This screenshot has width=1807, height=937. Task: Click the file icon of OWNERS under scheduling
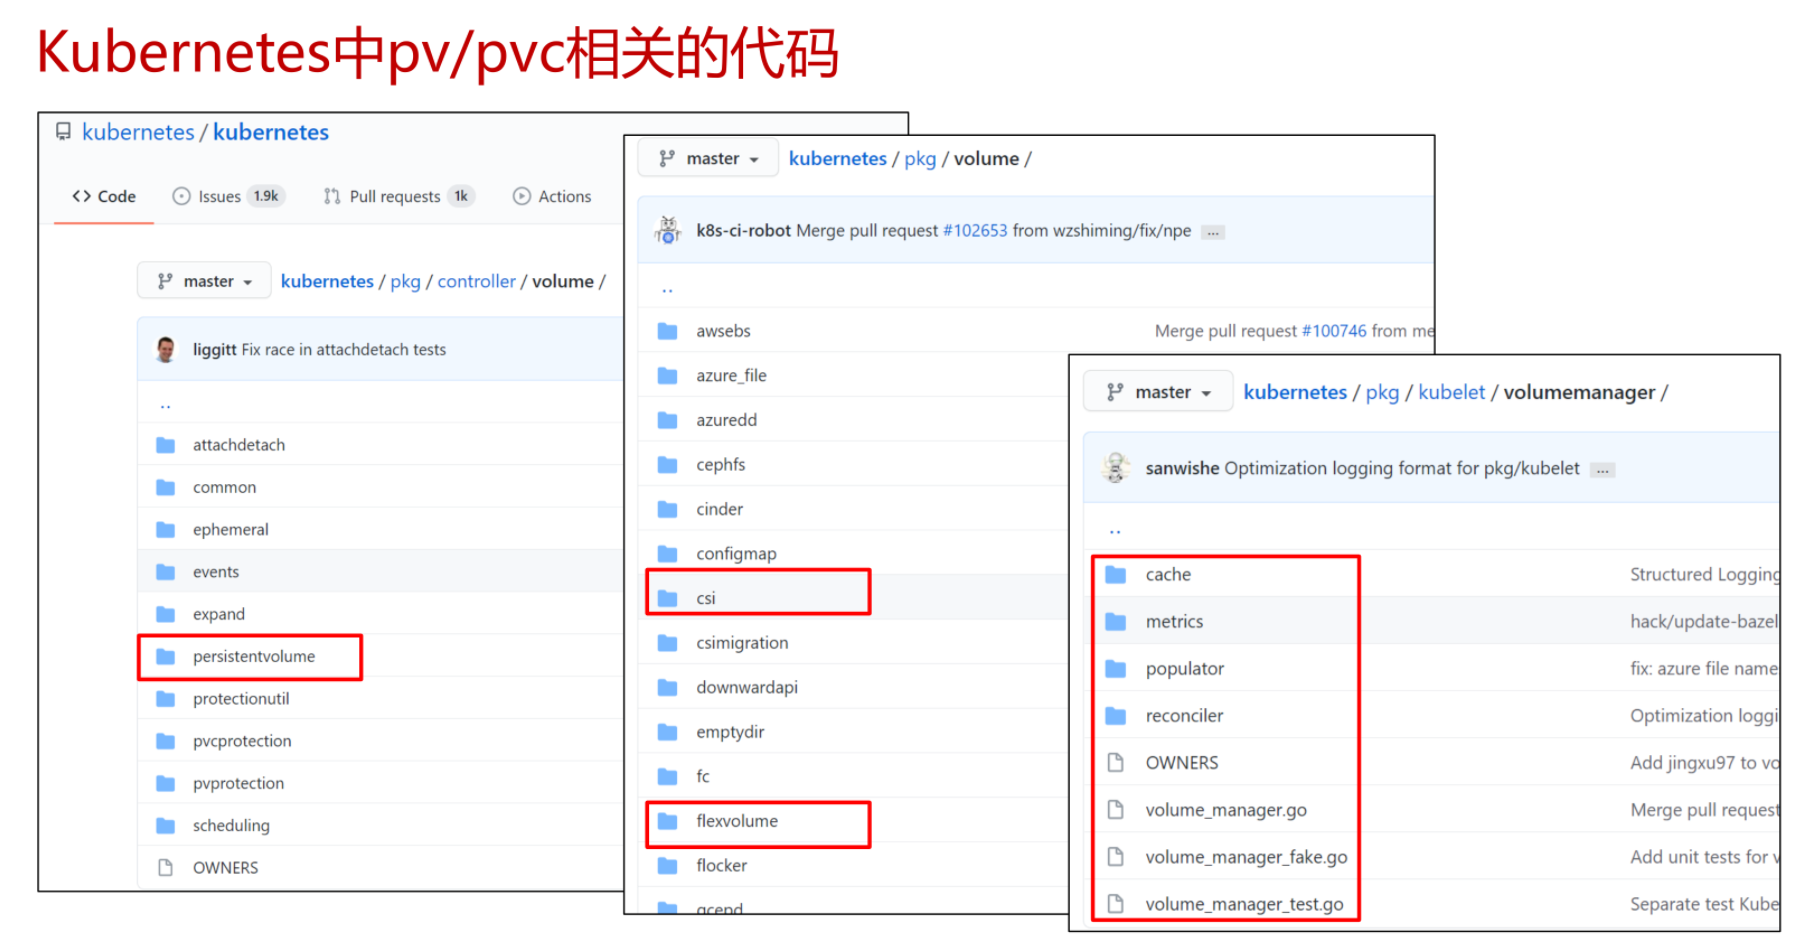[x=166, y=868]
